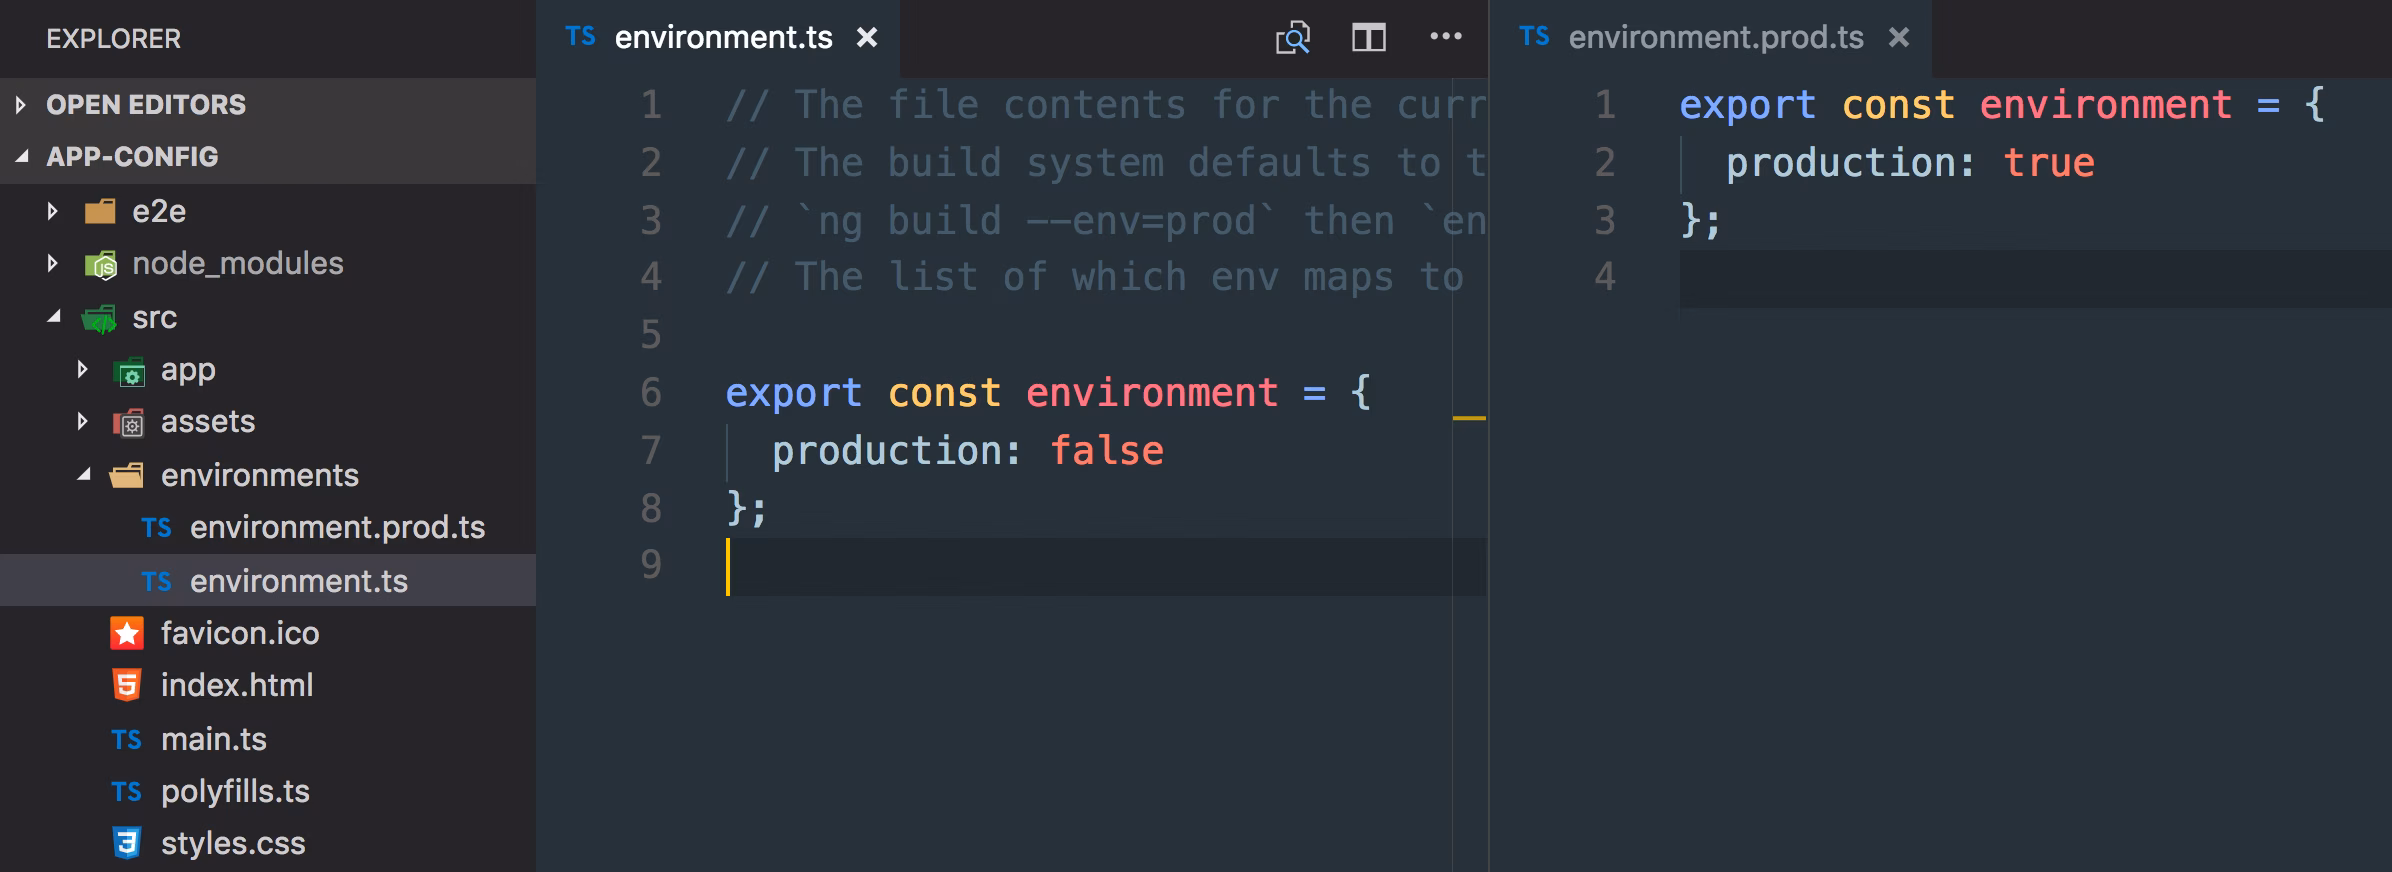This screenshot has height=872, width=2392.
Task: Click the Split Editor icon
Action: coord(1368,38)
